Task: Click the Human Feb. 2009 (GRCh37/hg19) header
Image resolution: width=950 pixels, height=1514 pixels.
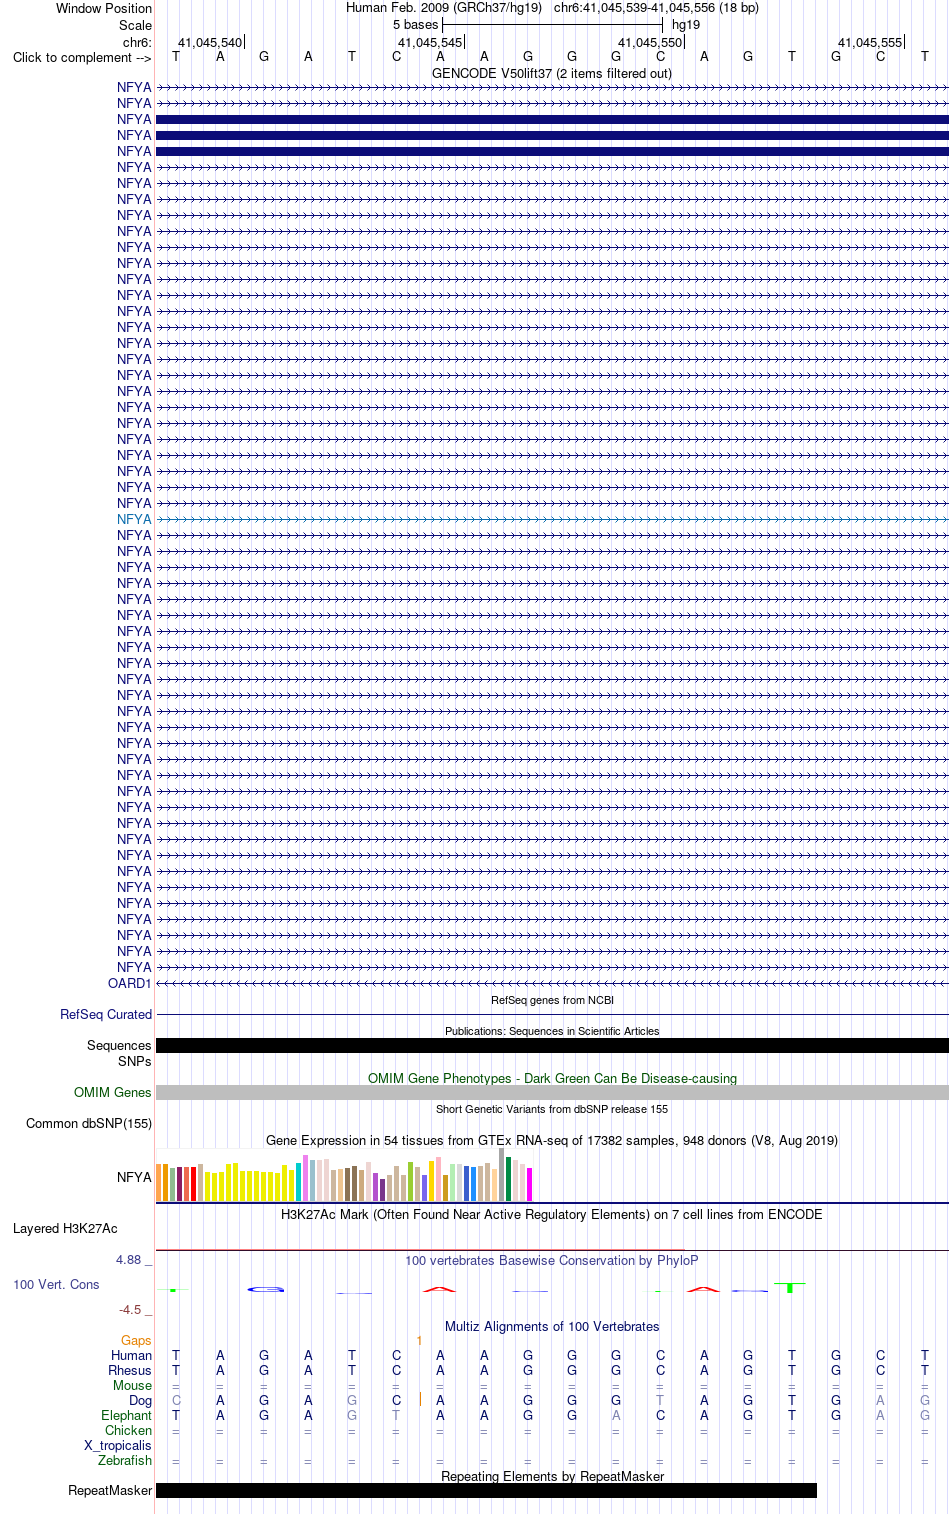Action: pyautogui.click(x=444, y=7)
